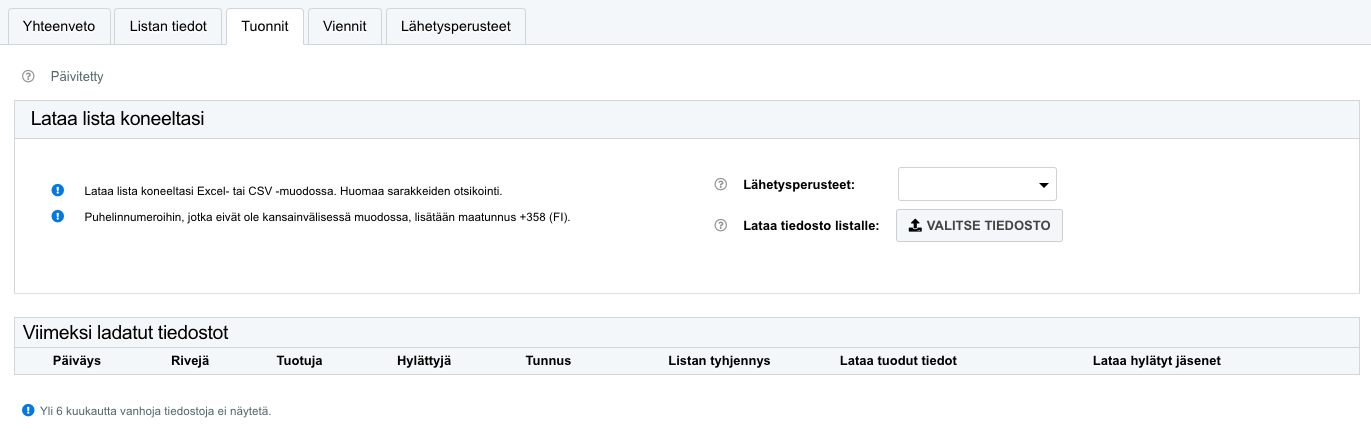Click the Lataa hylätyt jäsenet column header
This screenshot has height=437, width=1371.
click(x=1157, y=360)
